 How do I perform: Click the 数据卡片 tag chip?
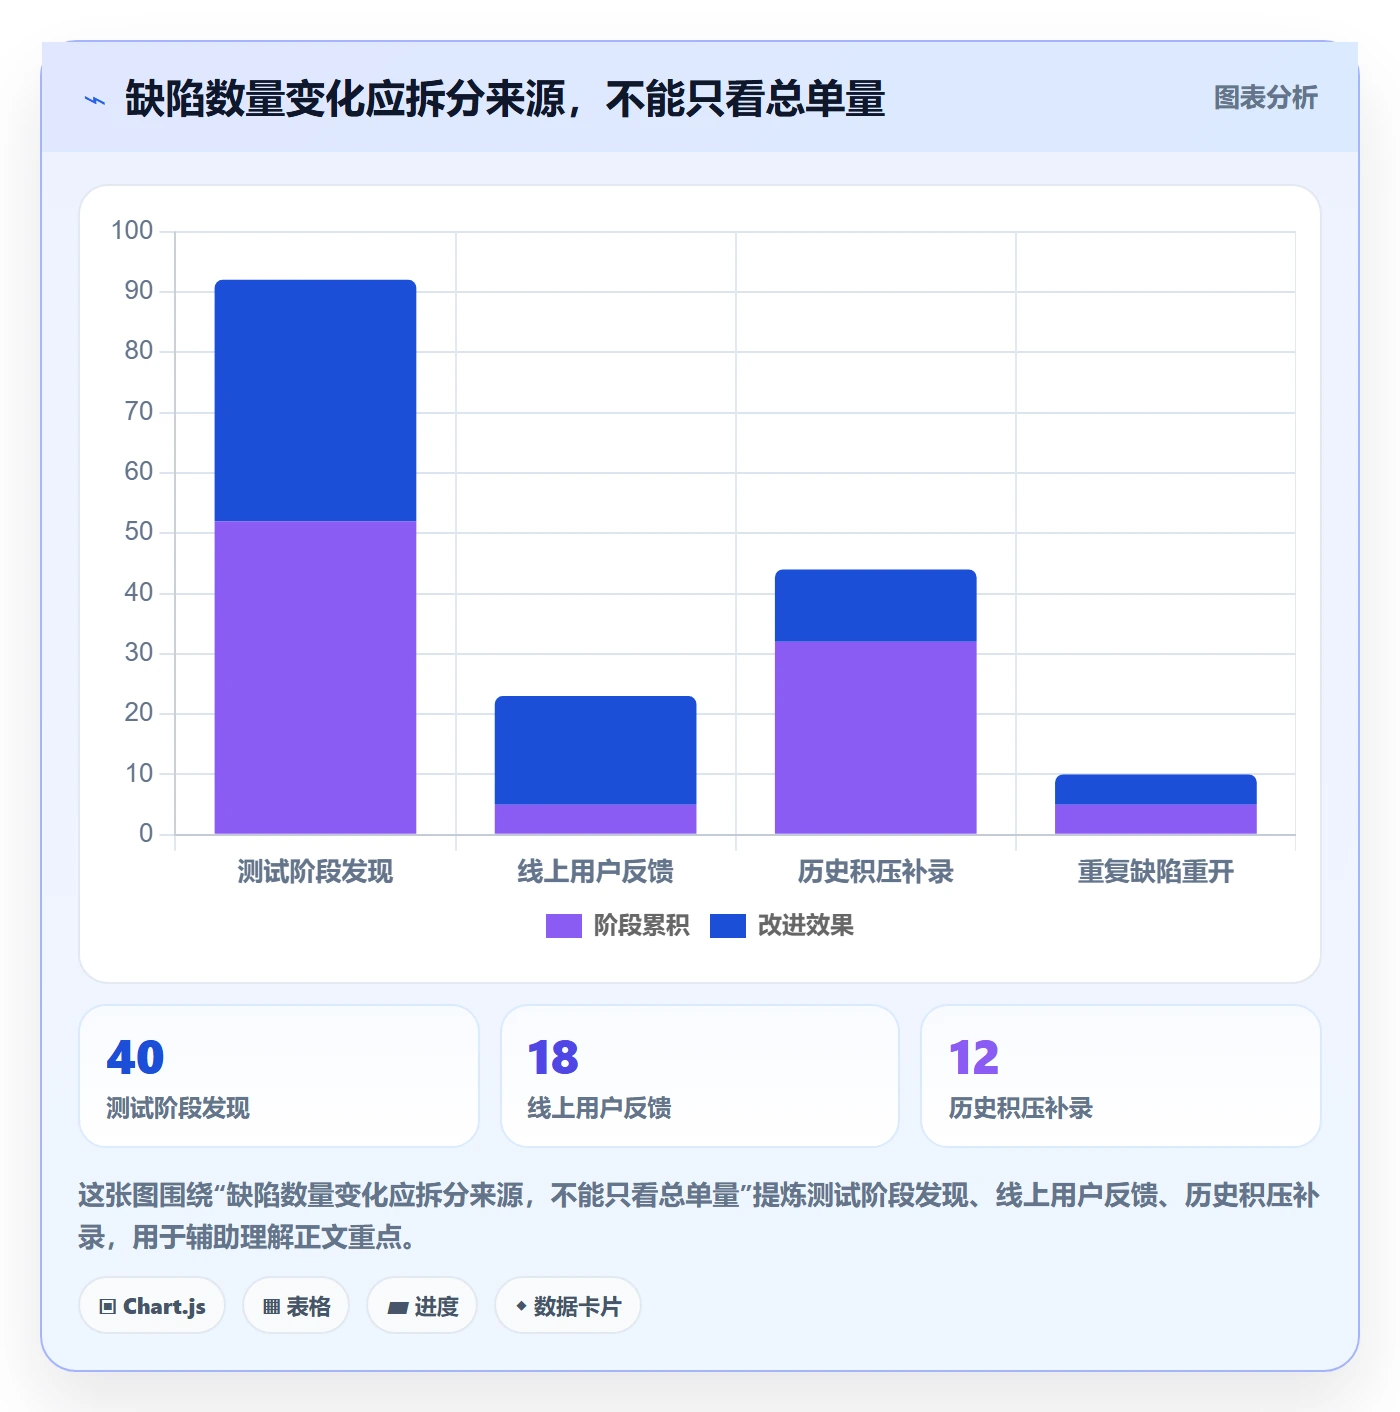tap(568, 1306)
